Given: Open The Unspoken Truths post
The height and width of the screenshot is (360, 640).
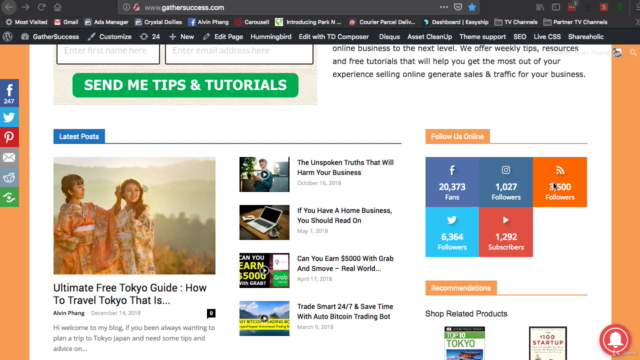Looking at the screenshot, I should pos(345,167).
